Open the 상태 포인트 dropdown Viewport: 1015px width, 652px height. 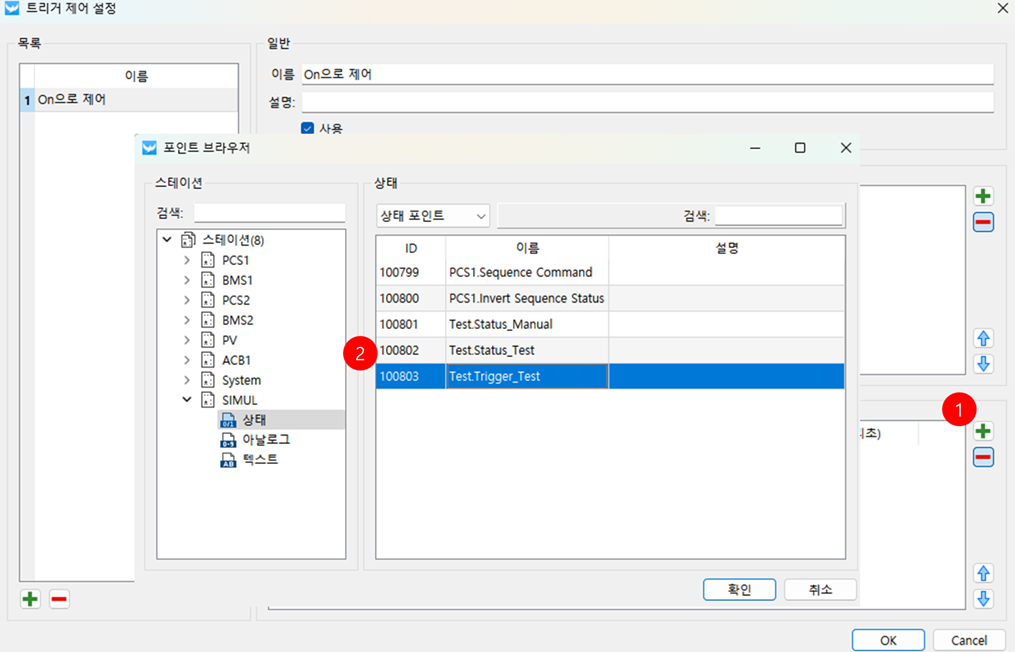tap(432, 216)
